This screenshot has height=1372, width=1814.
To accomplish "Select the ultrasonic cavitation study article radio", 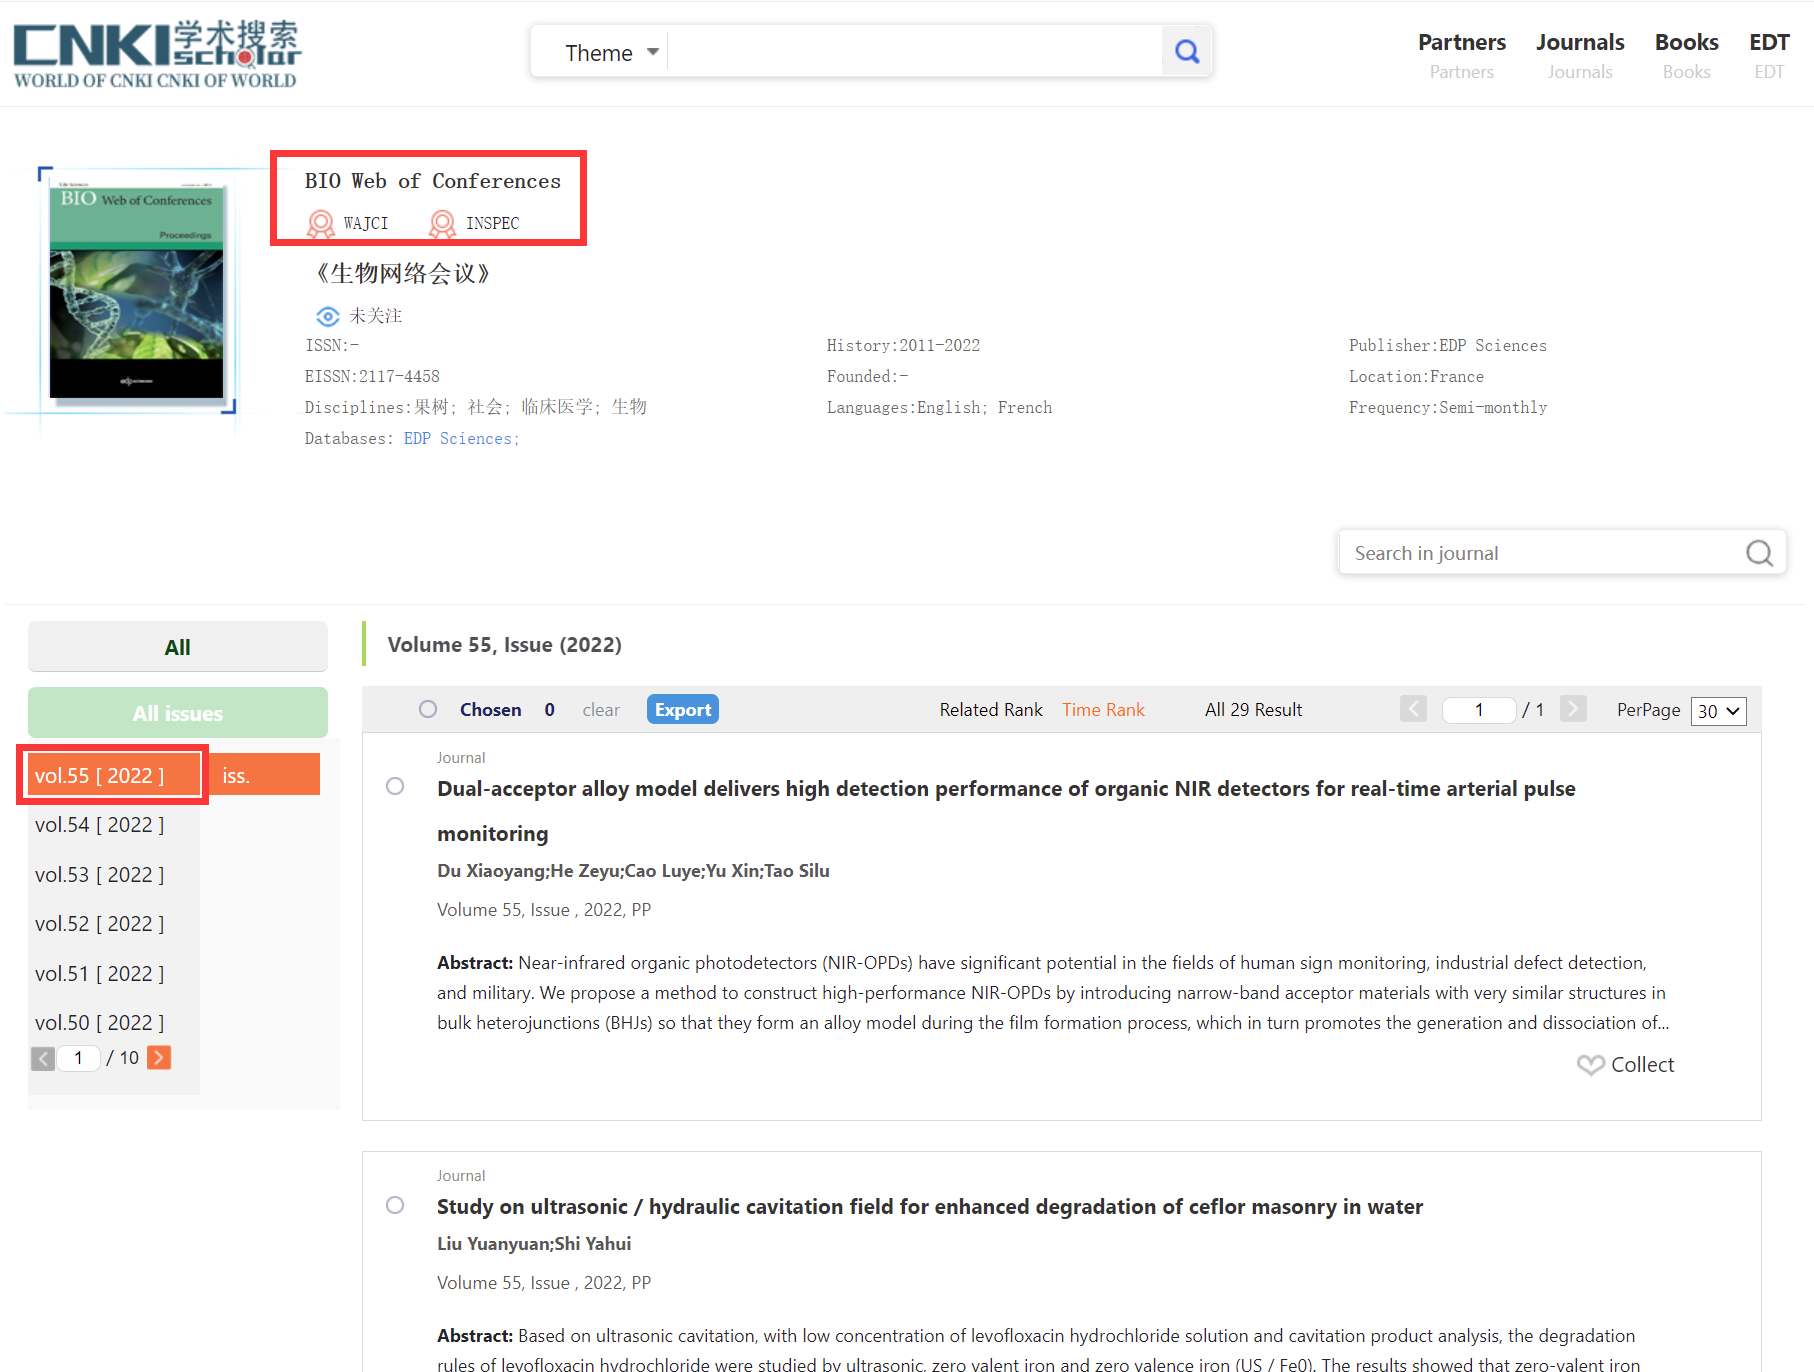I will point(395,1205).
